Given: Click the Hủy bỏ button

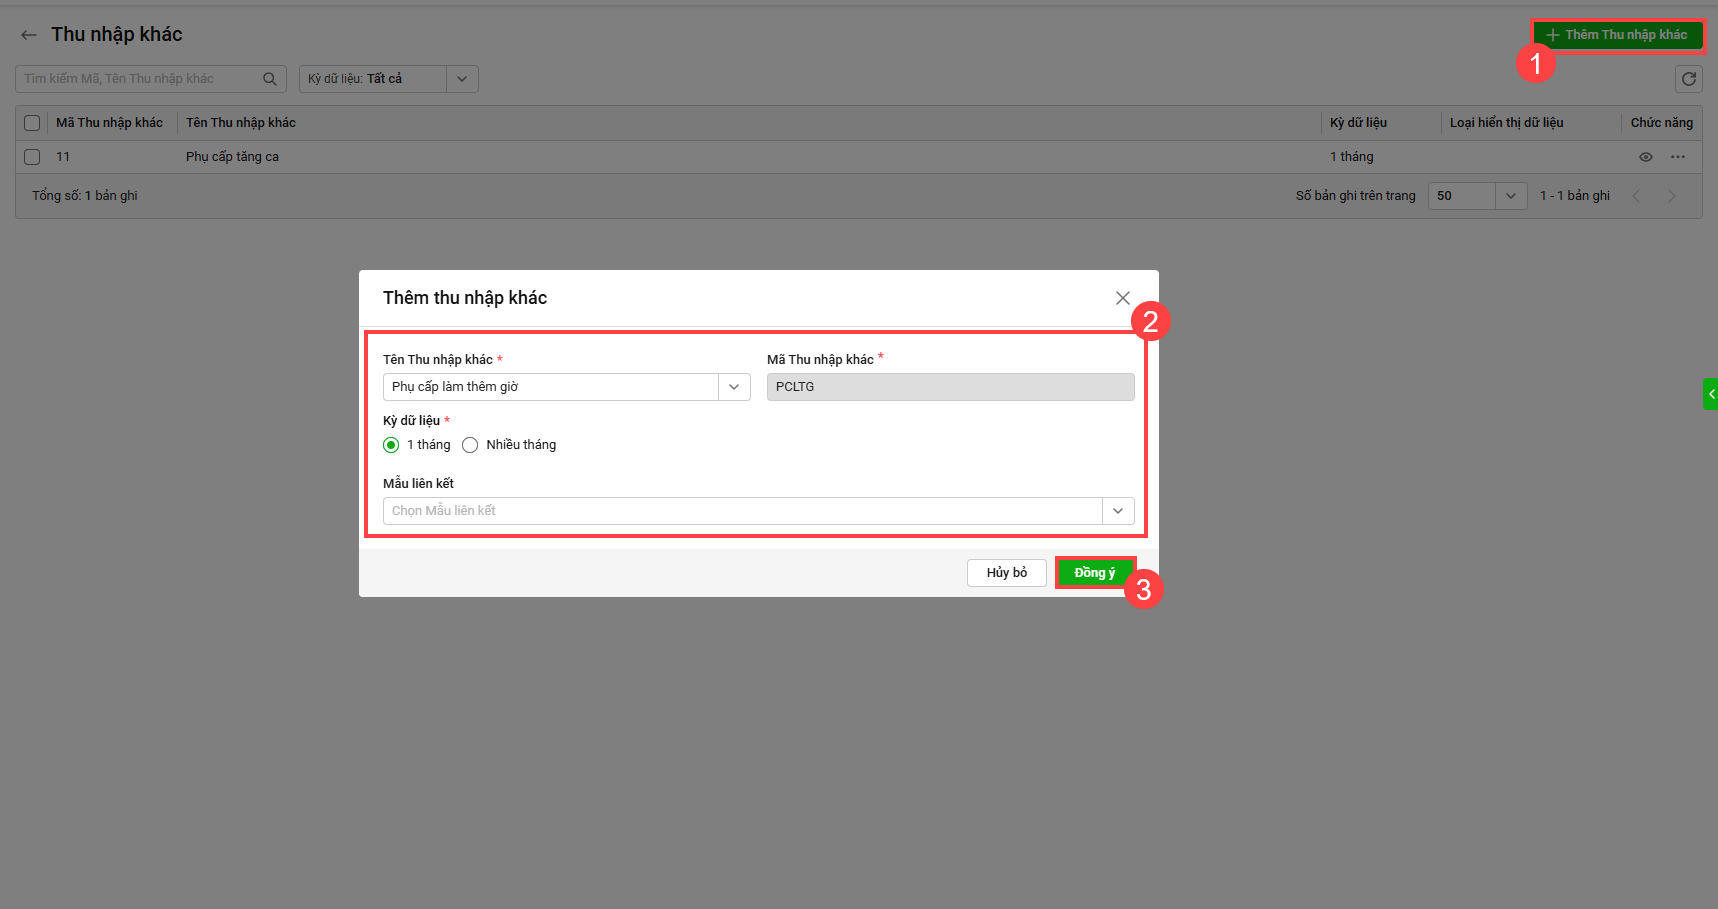Looking at the screenshot, I should click(1006, 573).
